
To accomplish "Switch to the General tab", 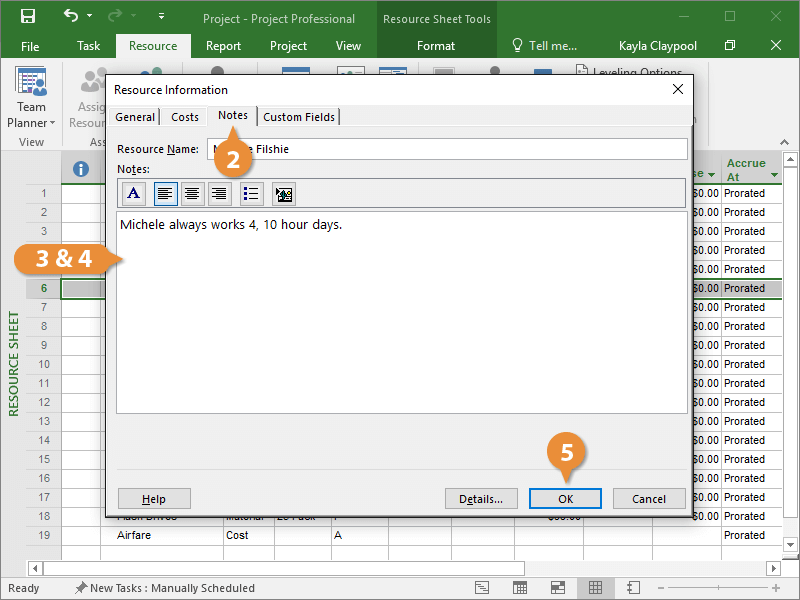I will point(135,117).
